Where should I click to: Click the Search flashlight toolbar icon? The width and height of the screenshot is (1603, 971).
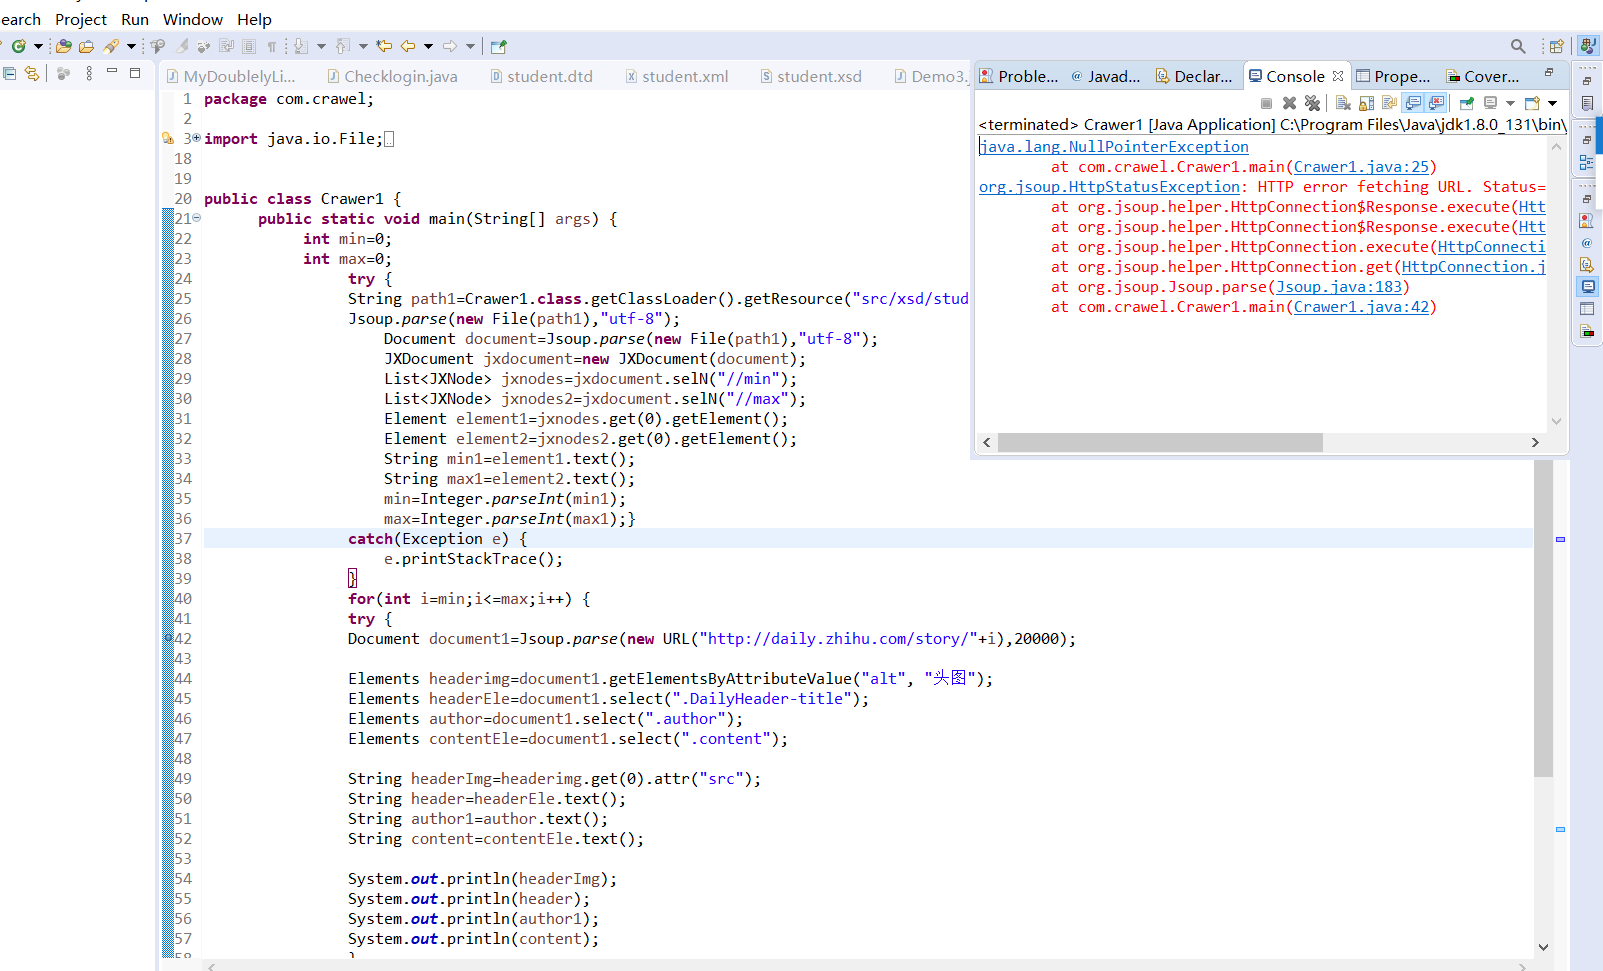pos(110,46)
